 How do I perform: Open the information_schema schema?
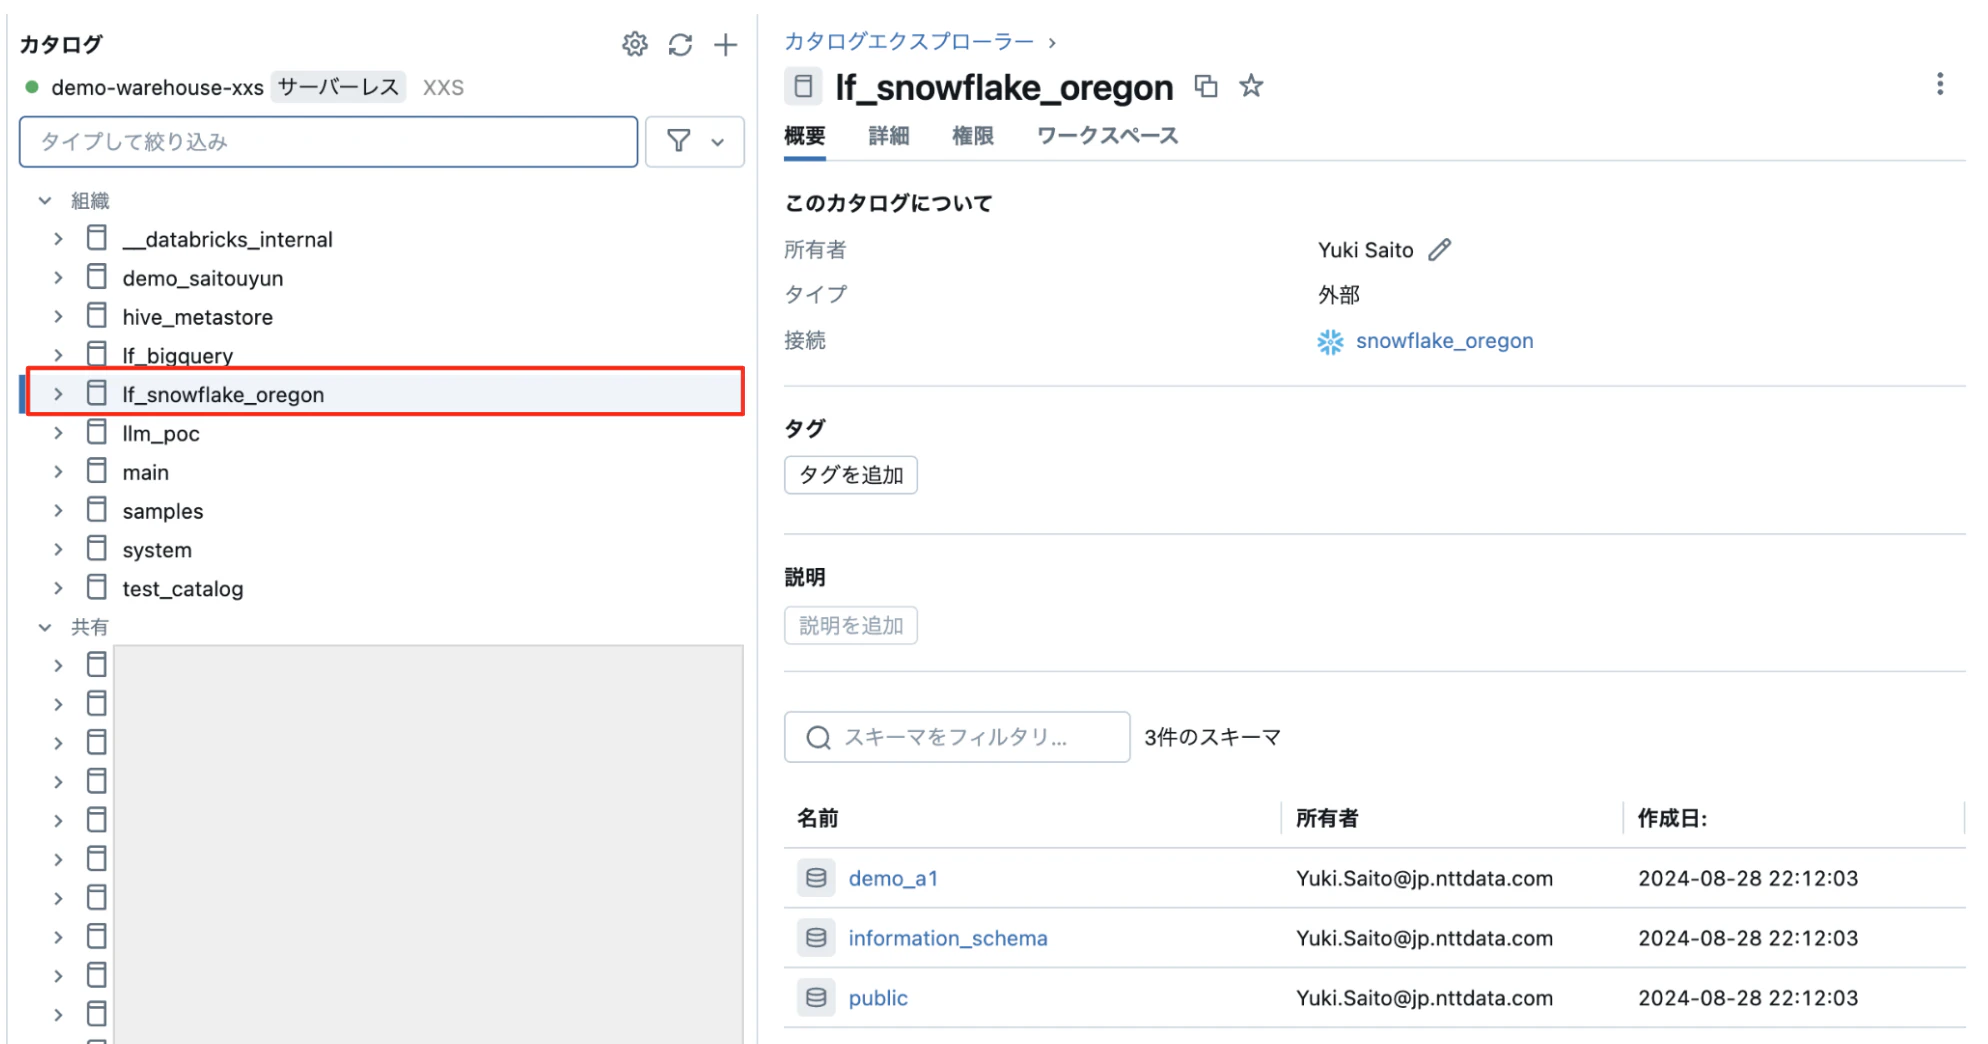[x=948, y=938]
